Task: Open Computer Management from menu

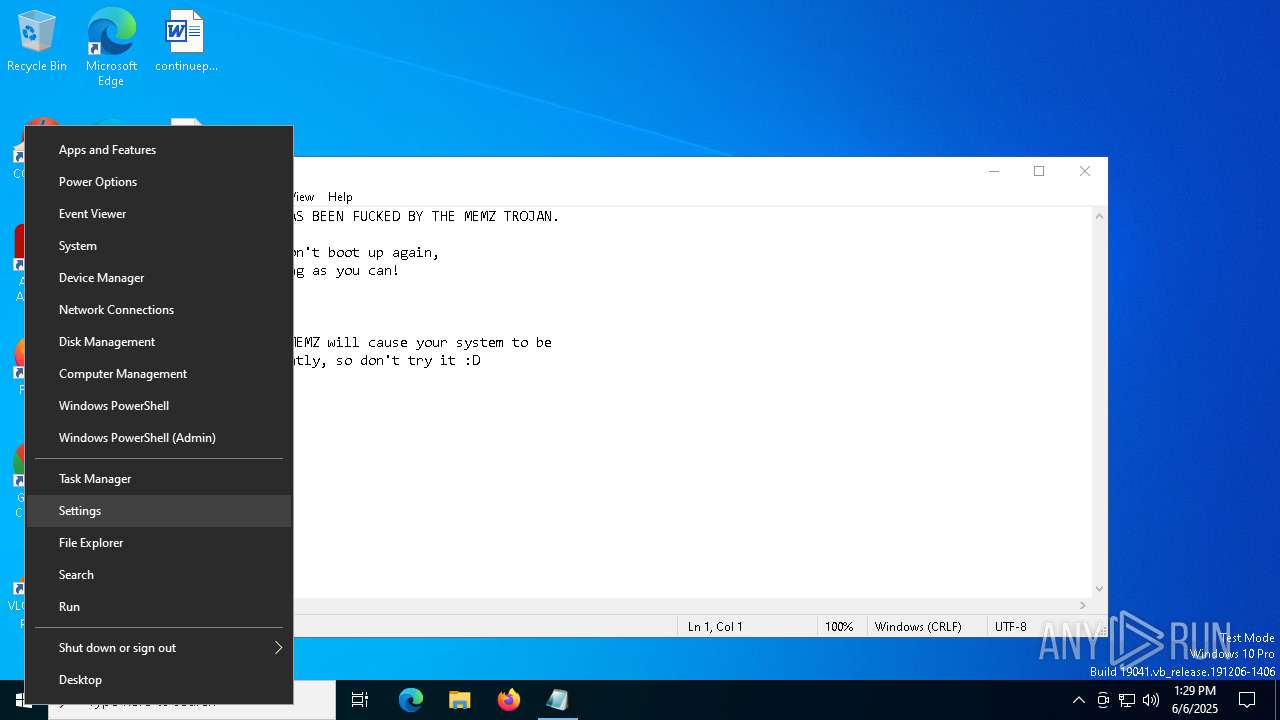Action: 159,374
